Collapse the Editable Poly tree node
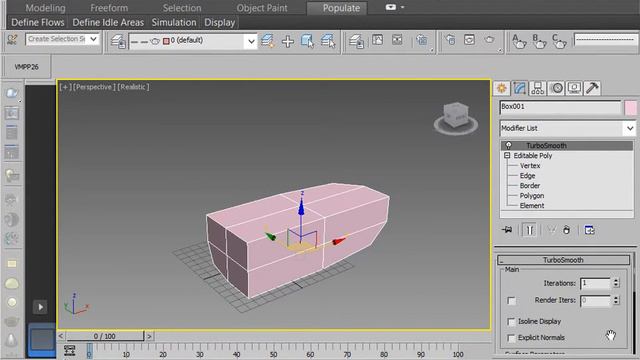Screen dimensions: 640x360 (507, 156)
